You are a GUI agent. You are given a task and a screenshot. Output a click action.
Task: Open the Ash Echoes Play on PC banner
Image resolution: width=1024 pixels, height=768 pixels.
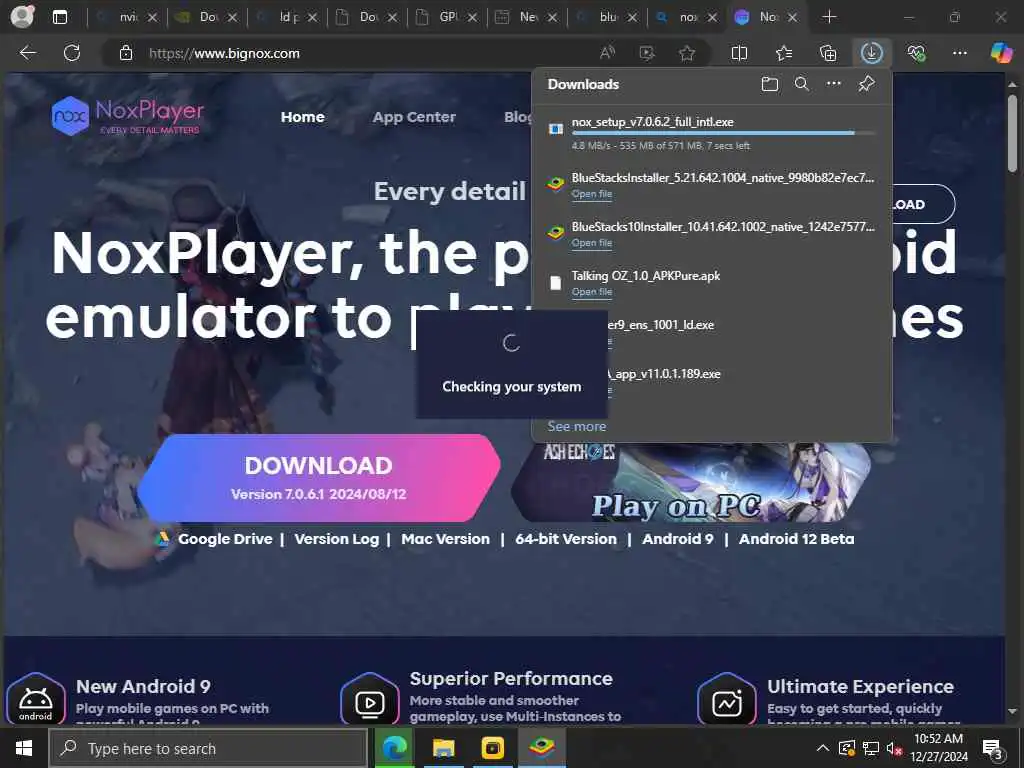691,482
